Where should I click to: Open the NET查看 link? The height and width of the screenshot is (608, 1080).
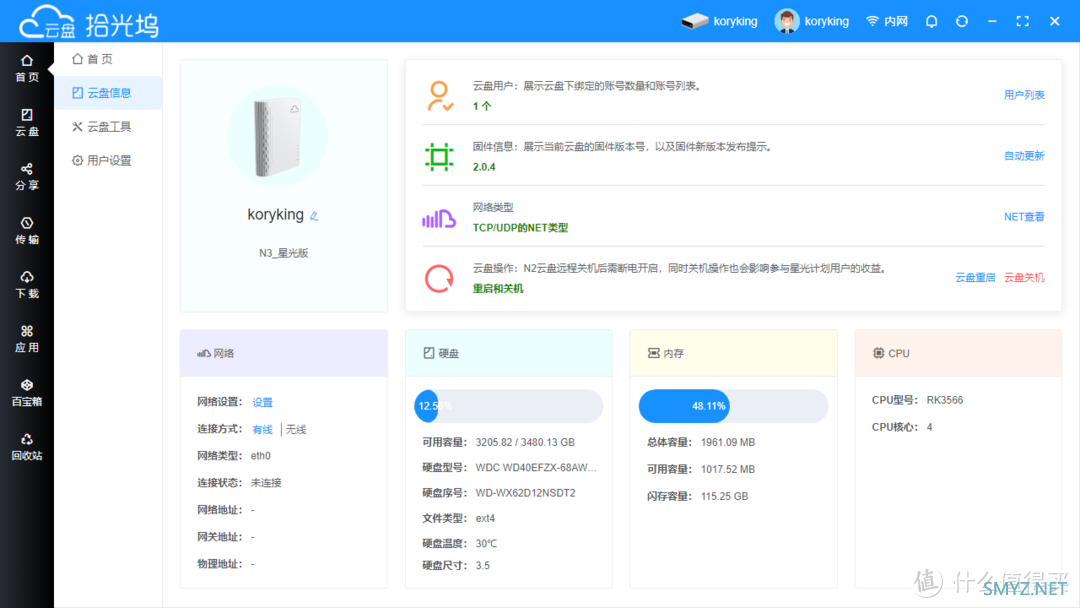click(x=1024, y=217)
